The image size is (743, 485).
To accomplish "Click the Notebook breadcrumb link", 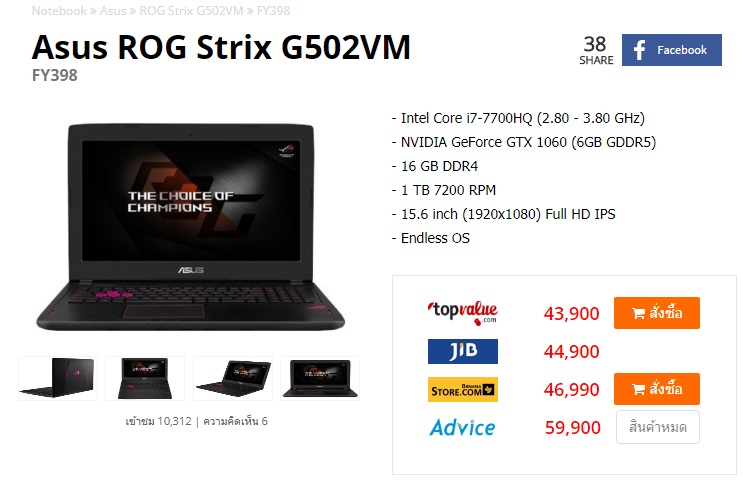I will [59, 10].
